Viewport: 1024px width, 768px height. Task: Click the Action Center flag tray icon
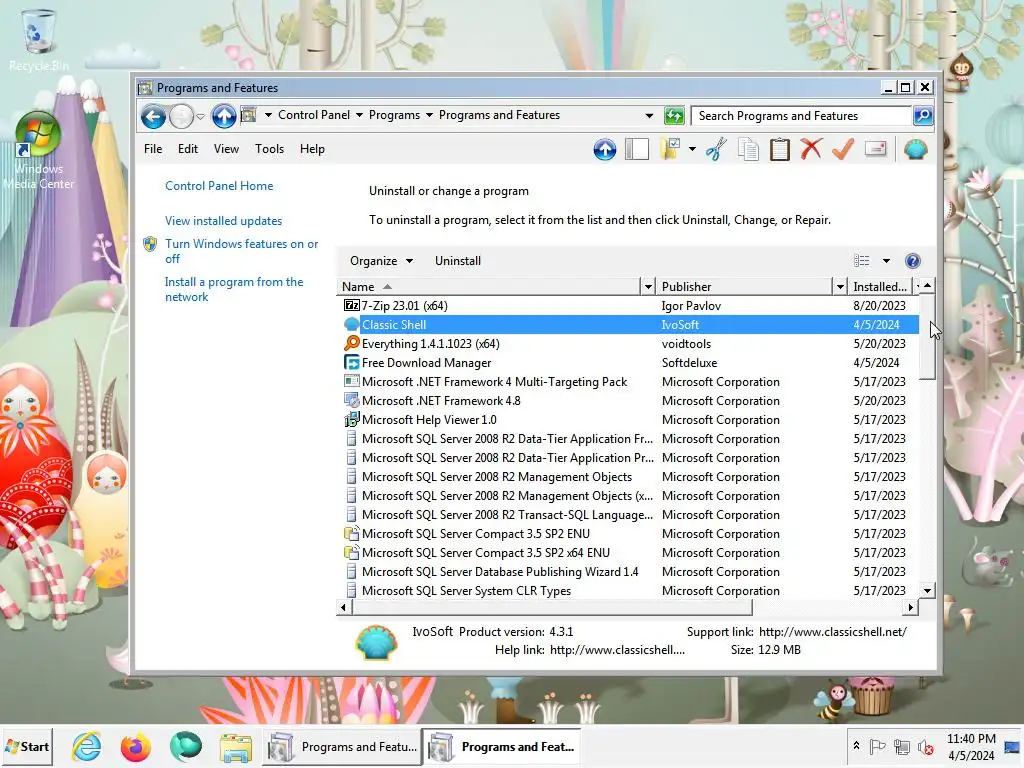[x=877, y=746]
